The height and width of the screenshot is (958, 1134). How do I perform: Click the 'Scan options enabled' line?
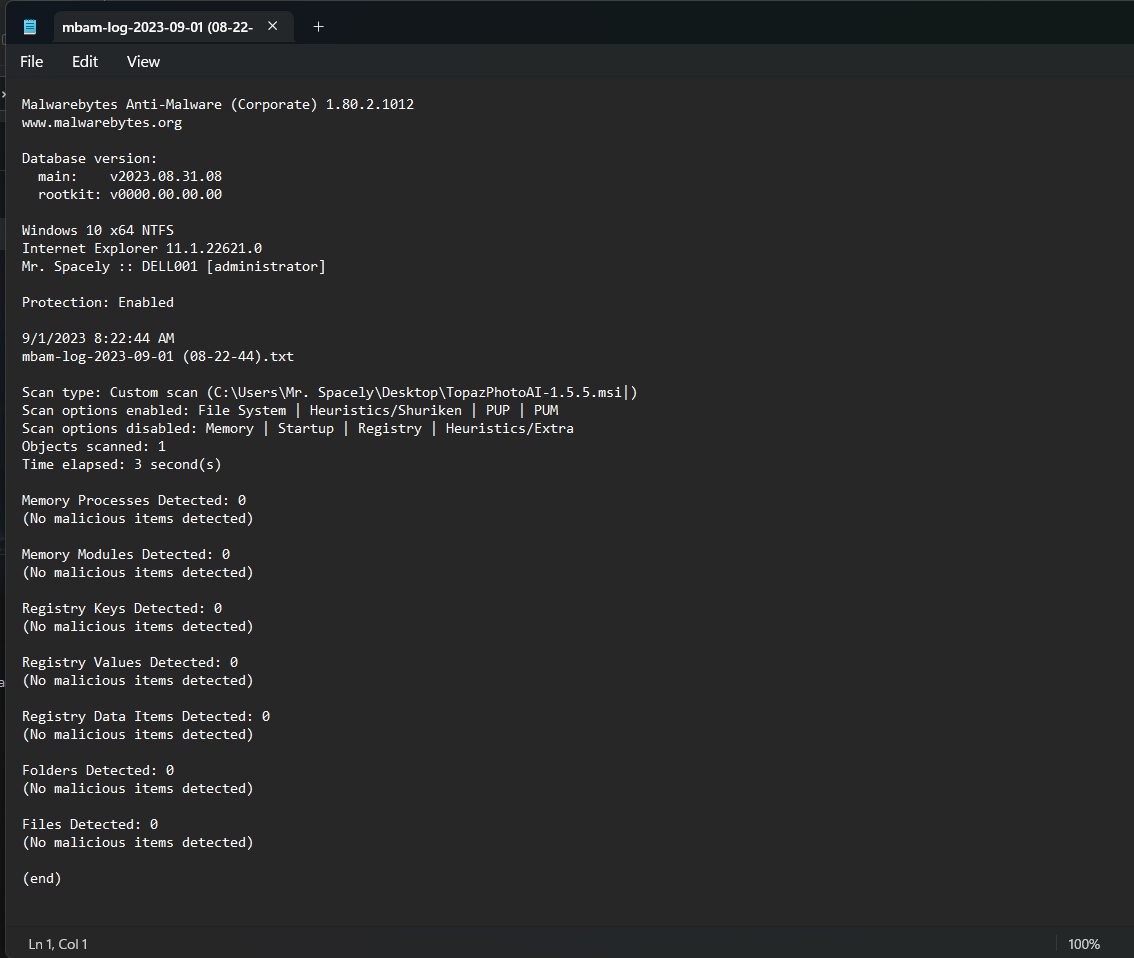290,411
